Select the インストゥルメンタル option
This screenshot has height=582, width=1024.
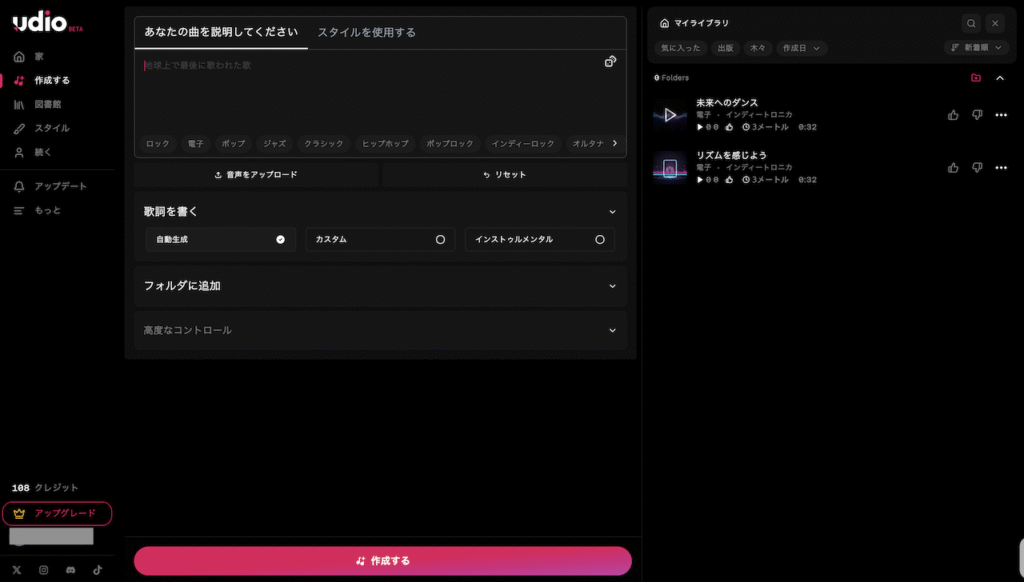pos(539,240)
